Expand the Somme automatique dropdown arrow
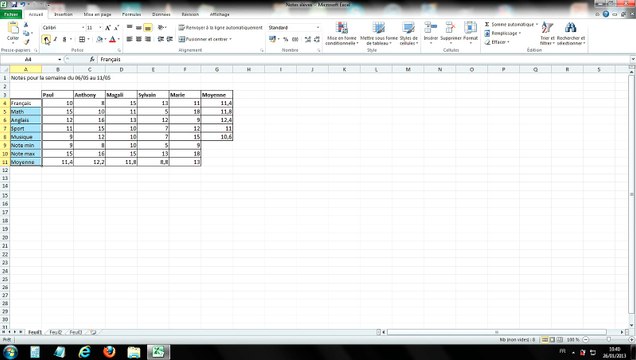 (x=537, y=24)
